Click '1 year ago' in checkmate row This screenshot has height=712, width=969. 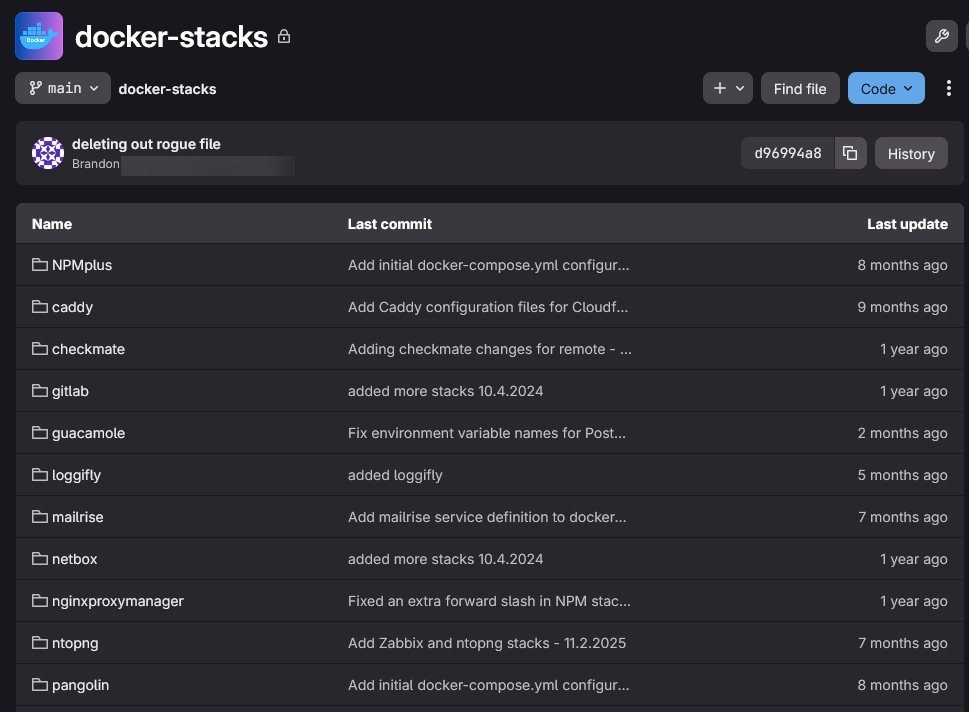[914, 349]
